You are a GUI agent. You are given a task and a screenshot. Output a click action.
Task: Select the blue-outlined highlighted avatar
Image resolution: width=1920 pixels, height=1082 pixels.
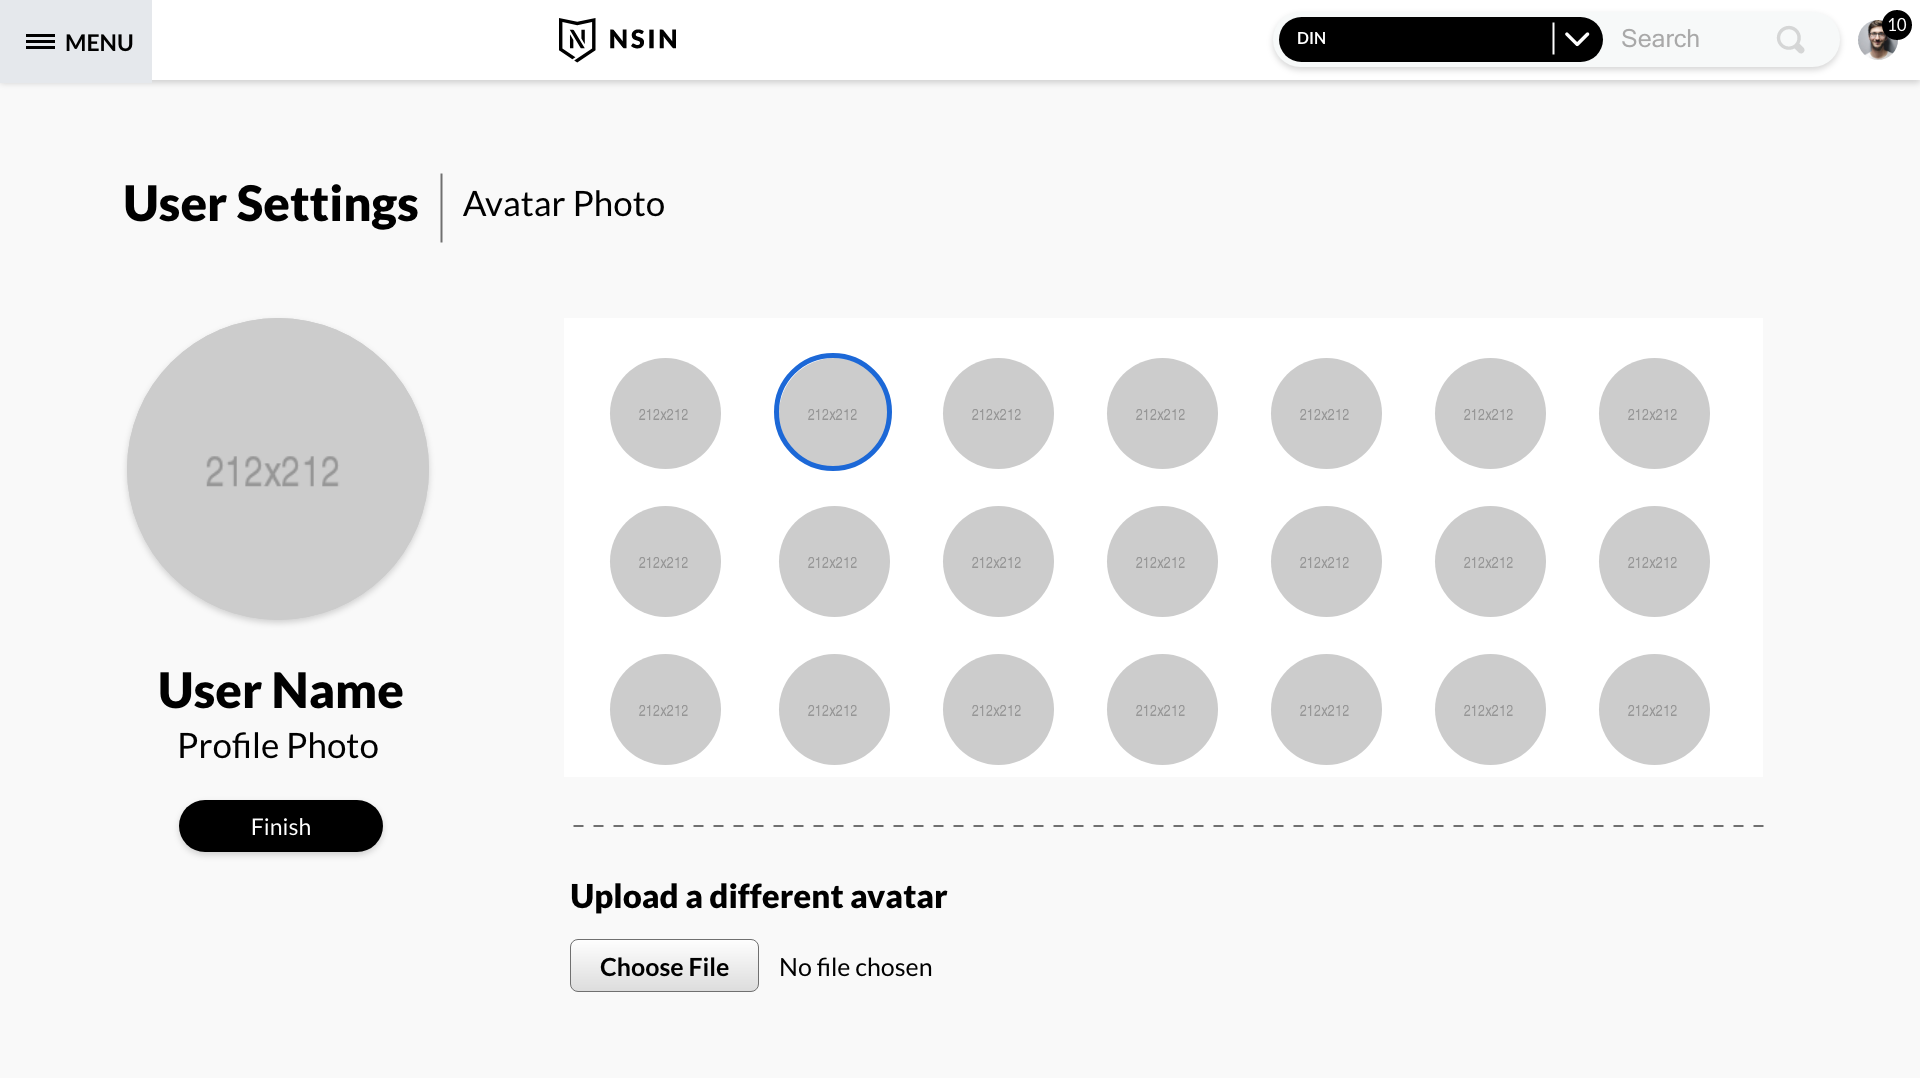point(833,413)
